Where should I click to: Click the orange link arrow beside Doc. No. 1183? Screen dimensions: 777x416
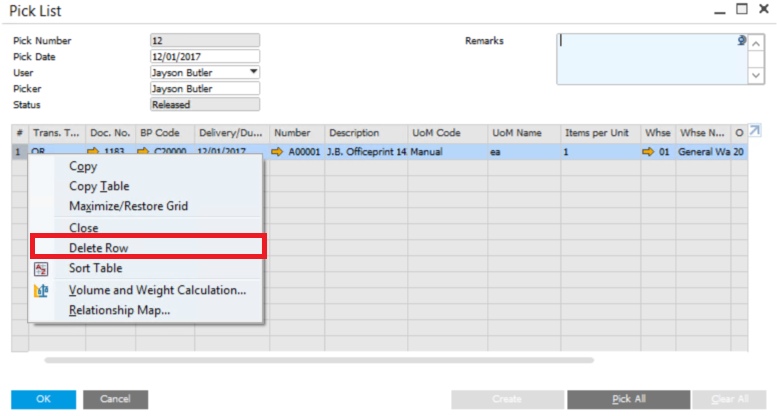click(94, 152)
